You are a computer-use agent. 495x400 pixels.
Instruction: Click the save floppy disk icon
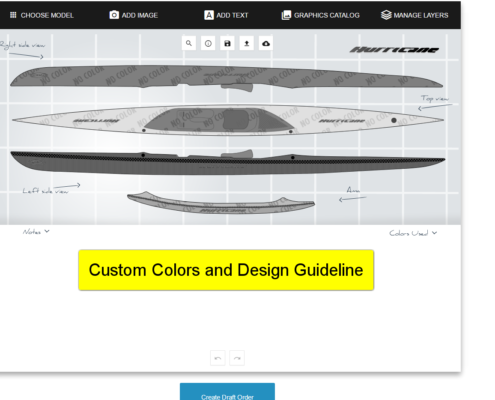pyautogui.click(x=227, y=43)
